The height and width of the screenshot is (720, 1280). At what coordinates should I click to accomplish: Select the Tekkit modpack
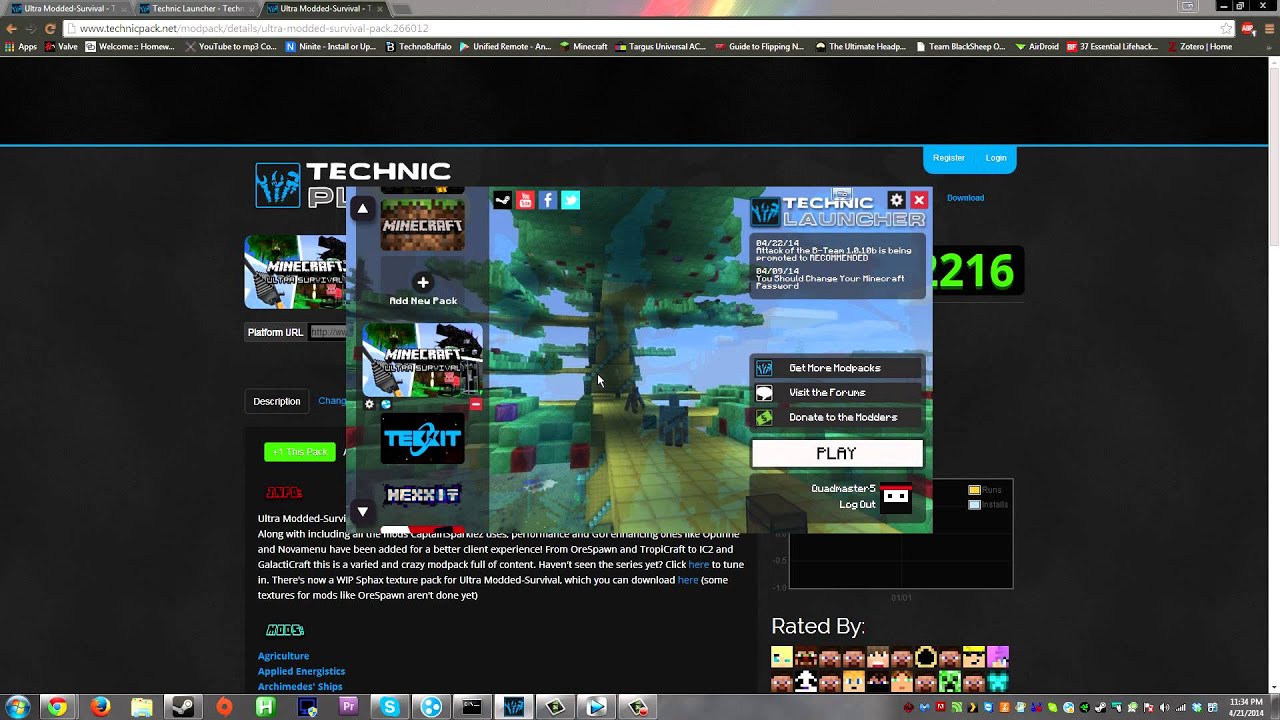tap(423, 439)
